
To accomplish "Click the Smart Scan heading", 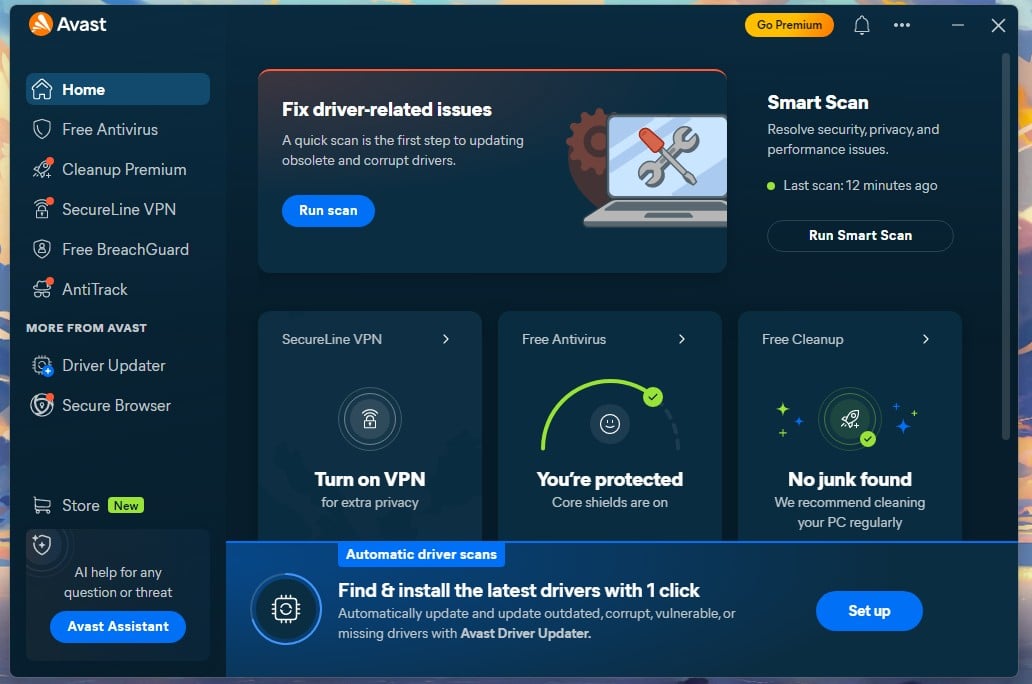I will [x=817, y=103].
